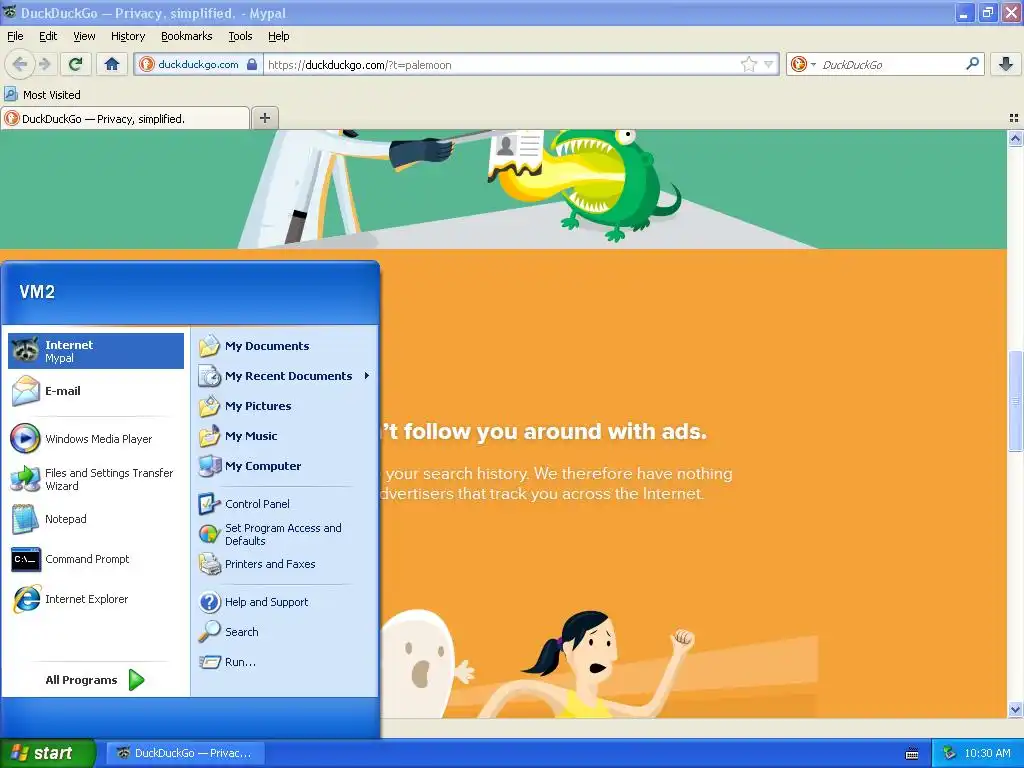Open Set Program Access and Defaults
Image resolution: width=1024 pixels, height=768 pixels.
(x=285, y=534)
